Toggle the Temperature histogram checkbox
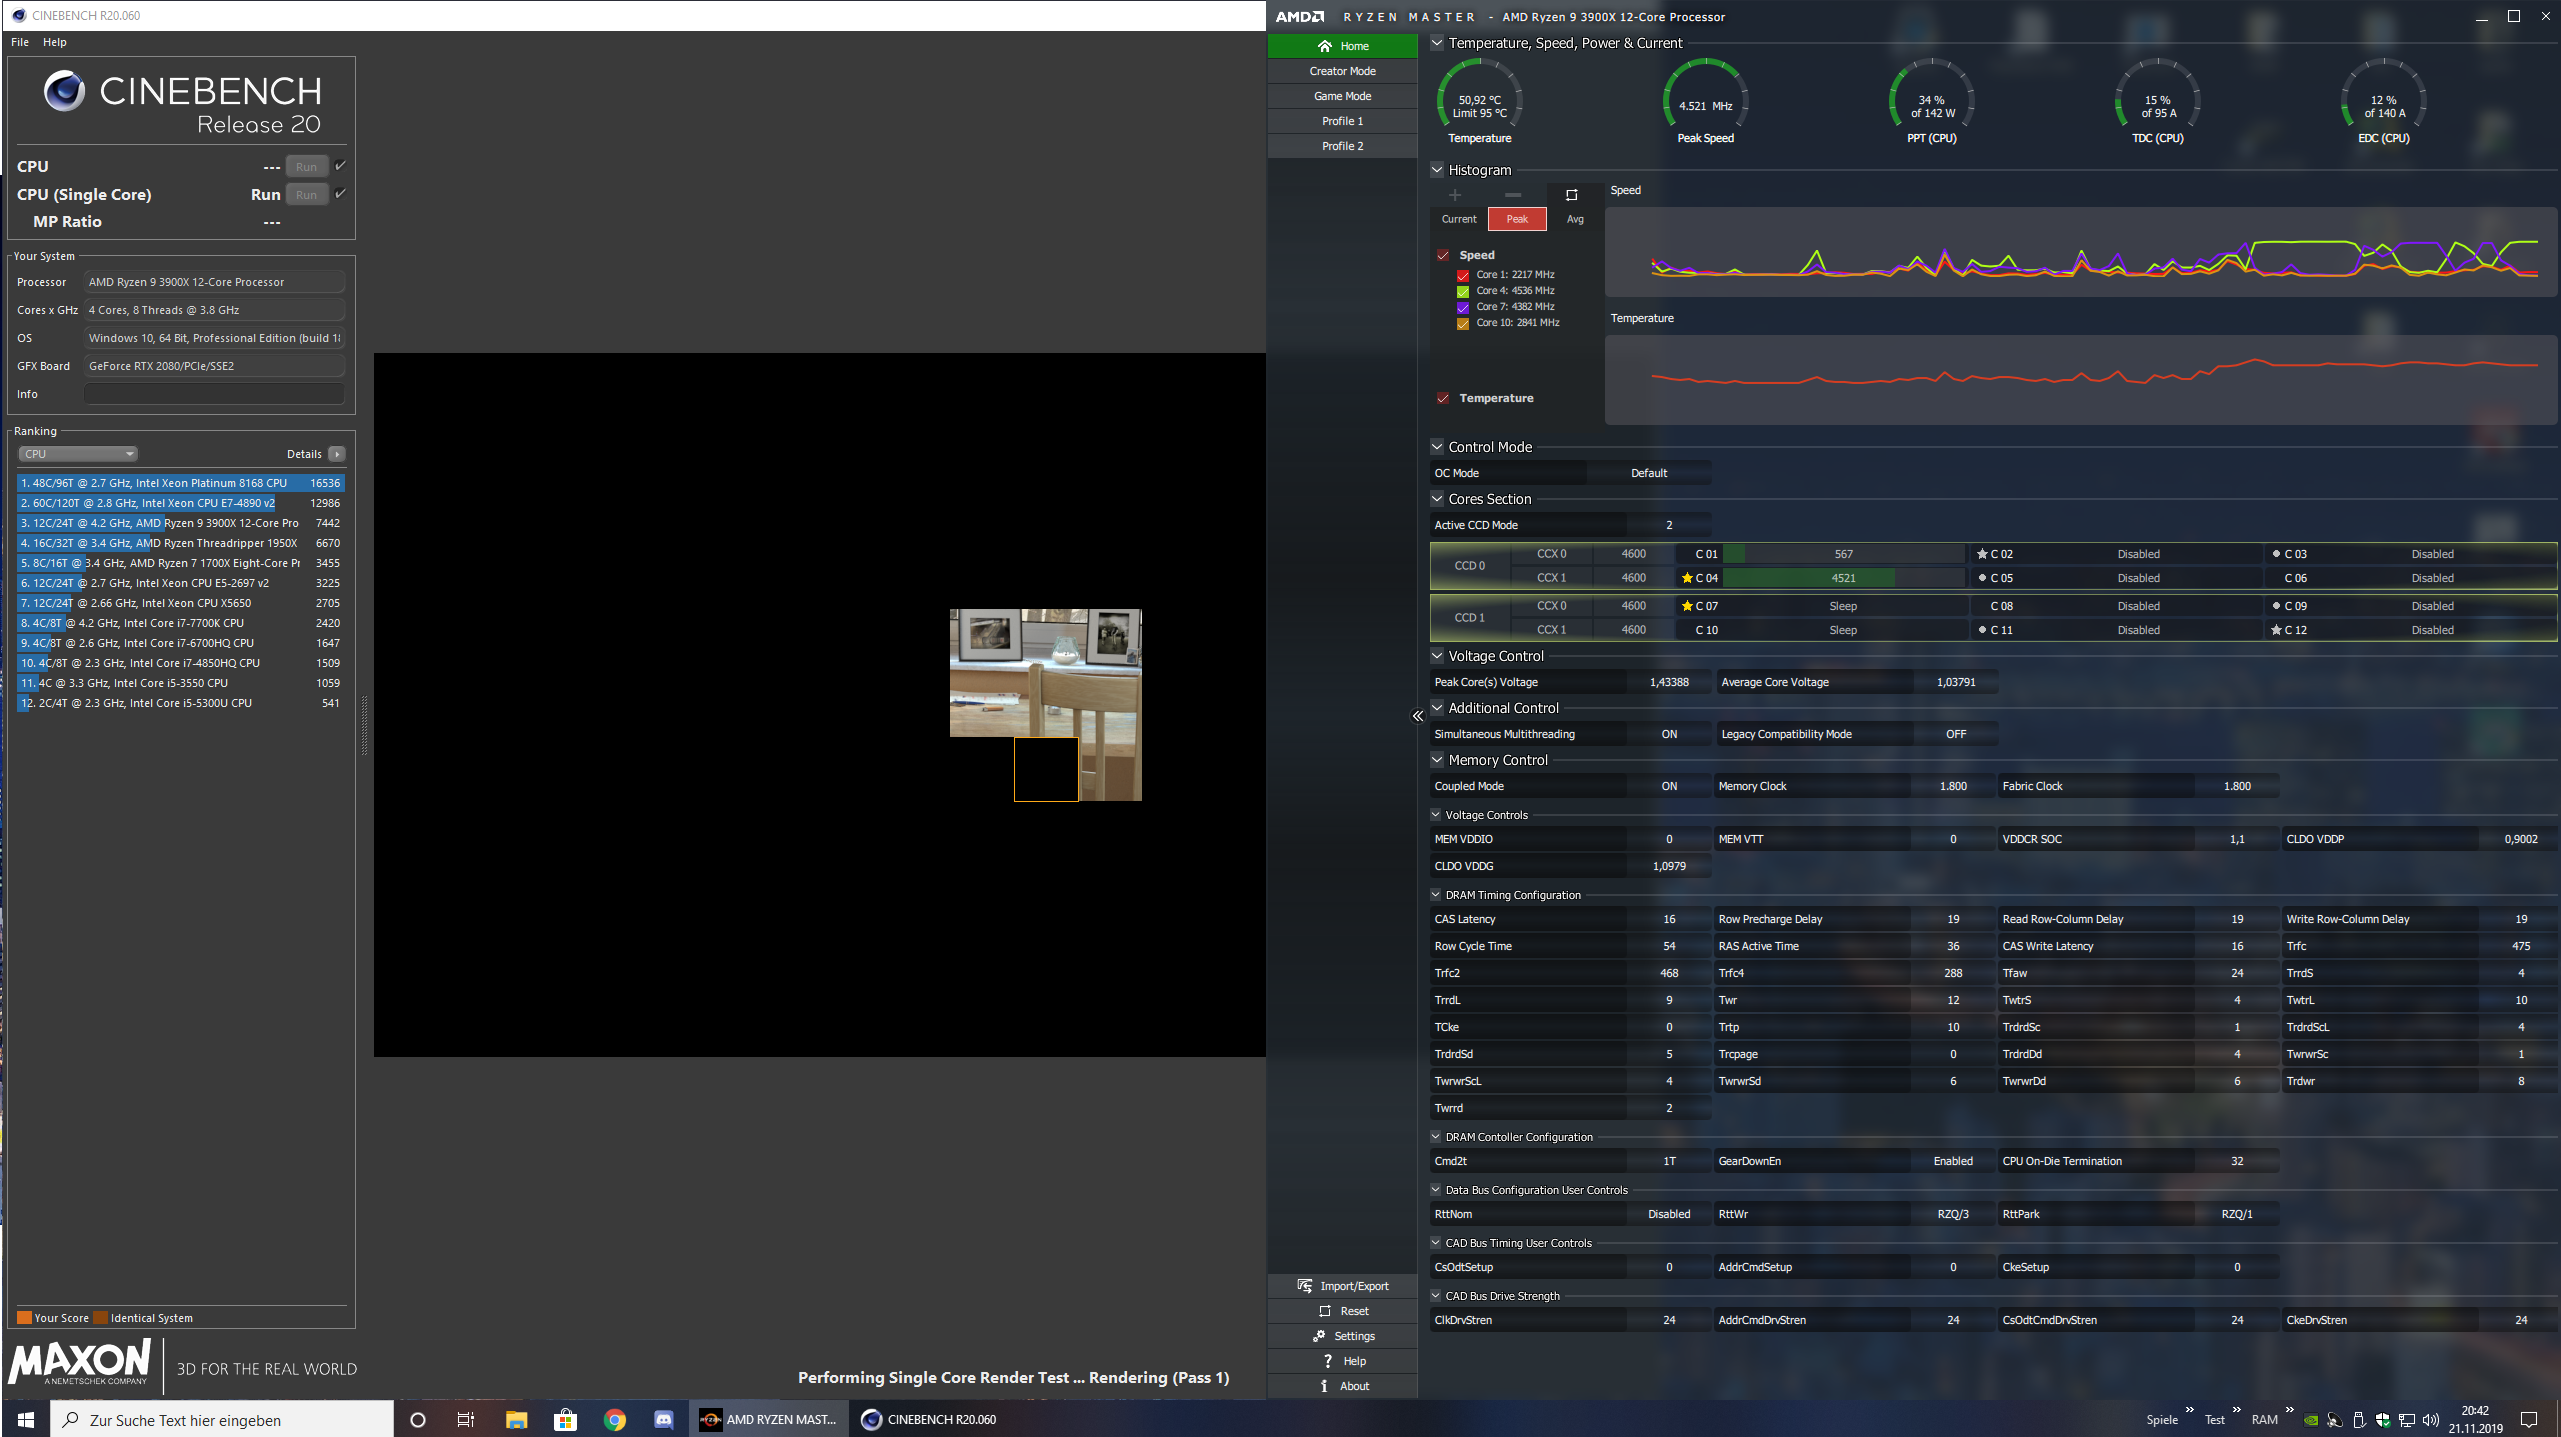The image size is (2561, 1437). point(1443,398)
